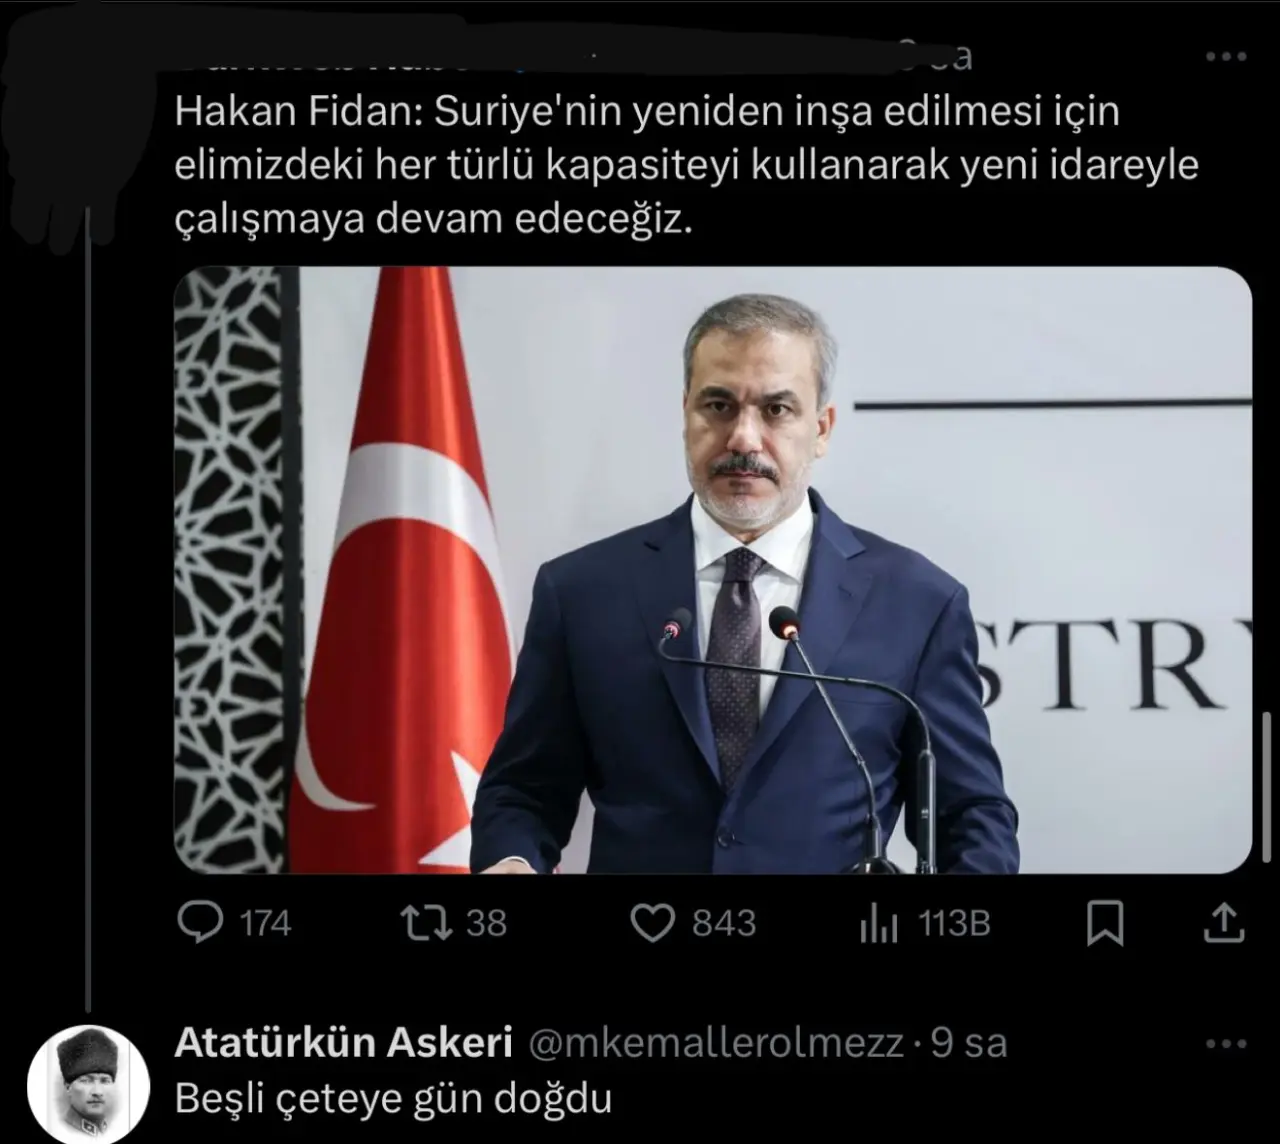Click the 843 likes count
The height and width of the screenshot is (1144, 1280).
coord(724,923)
